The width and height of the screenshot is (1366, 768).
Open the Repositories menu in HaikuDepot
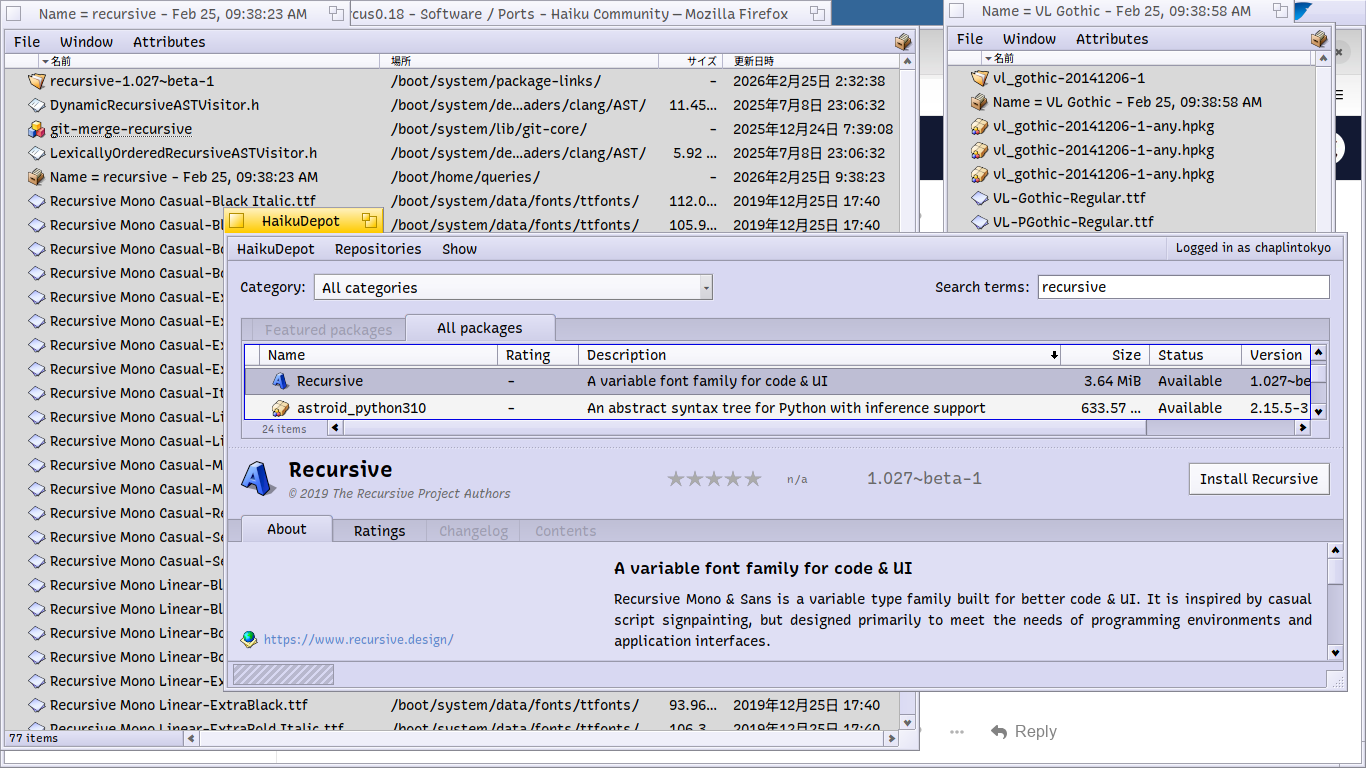pos(377,249)
